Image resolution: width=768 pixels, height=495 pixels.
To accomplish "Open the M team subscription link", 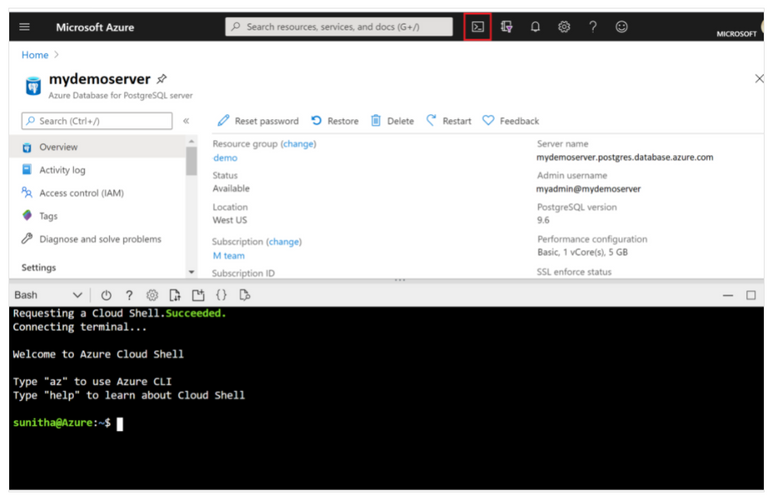I will point(229,256).
